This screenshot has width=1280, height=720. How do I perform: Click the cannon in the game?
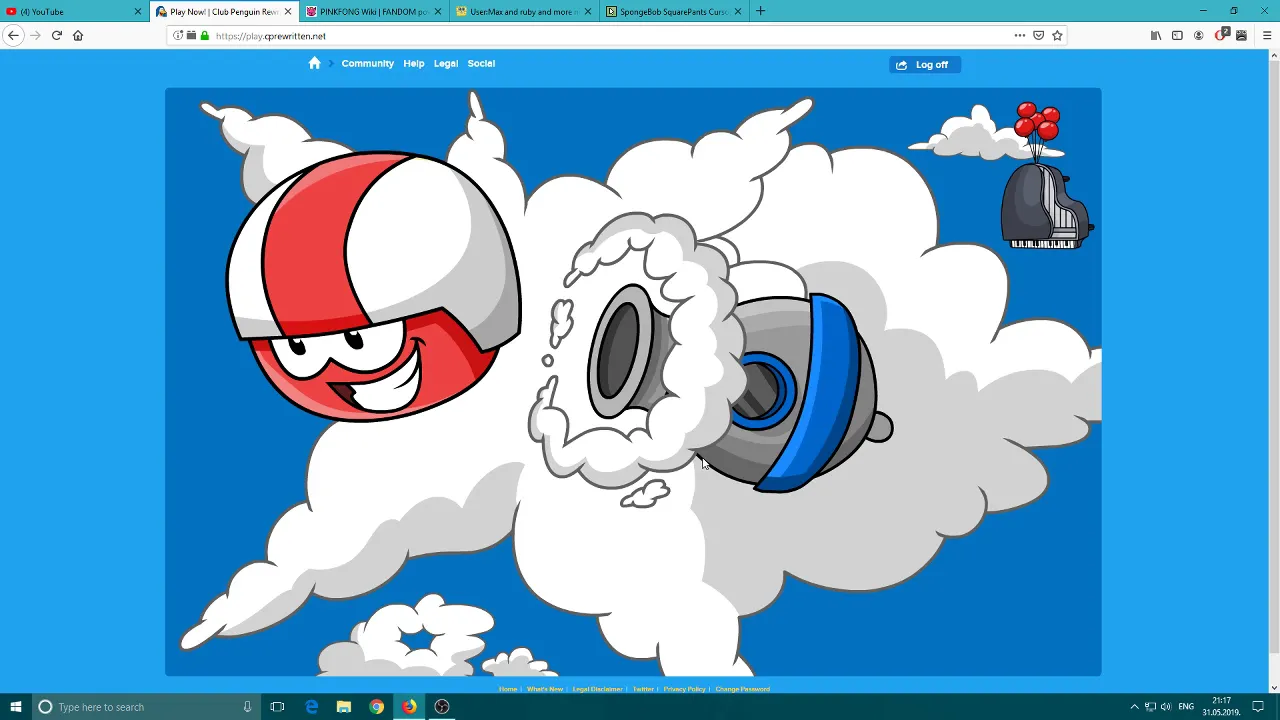coord(740,390)
